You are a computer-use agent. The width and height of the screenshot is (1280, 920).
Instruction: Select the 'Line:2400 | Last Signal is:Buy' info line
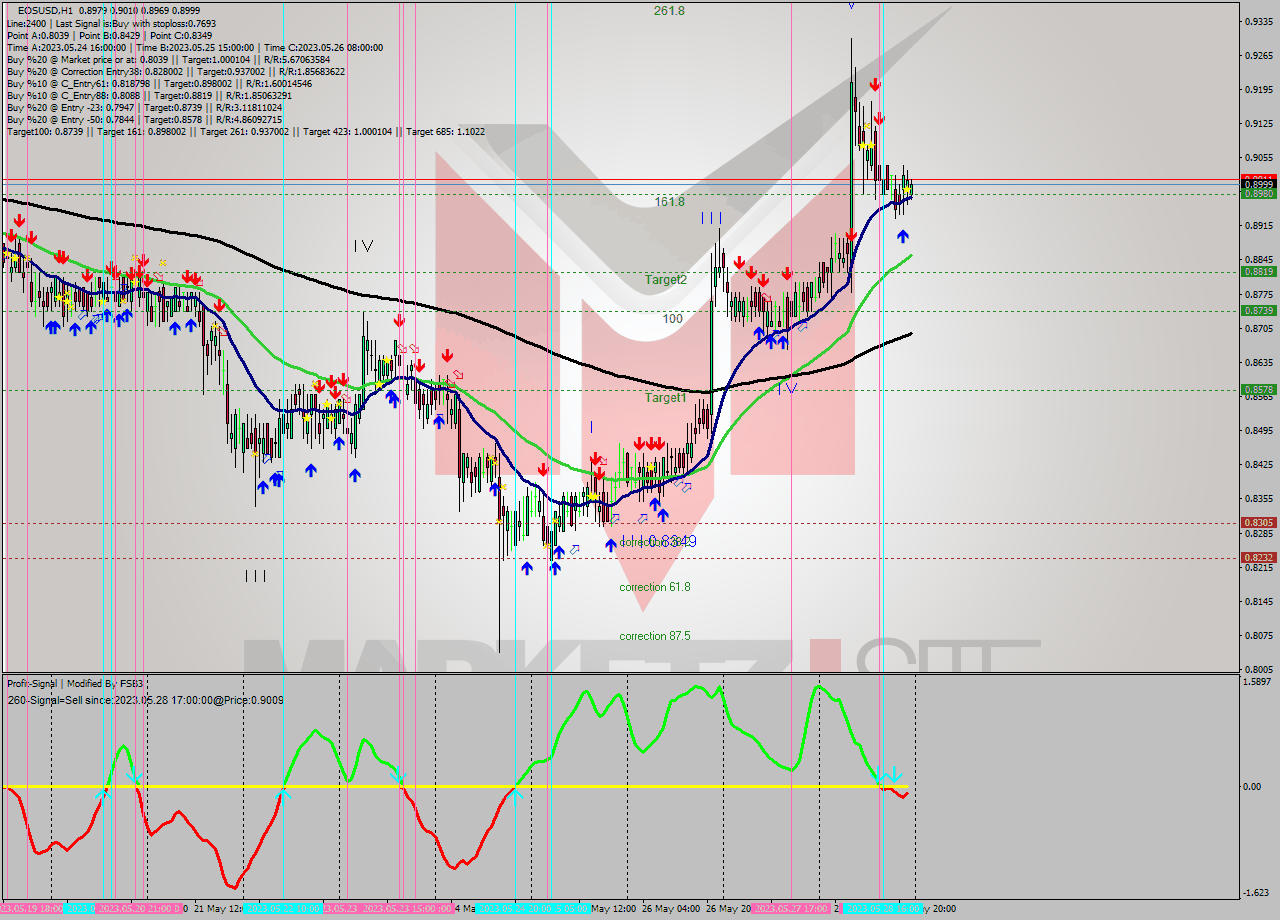point(111,23)
